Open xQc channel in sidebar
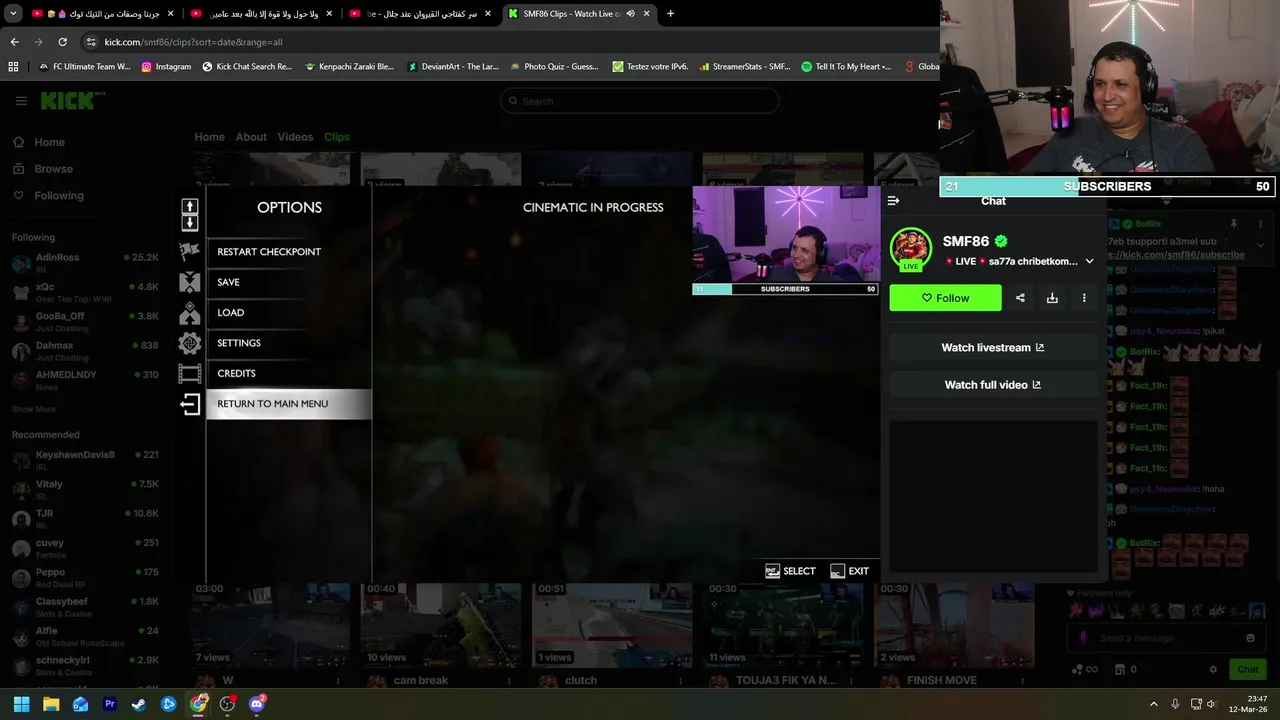 pyautogui.click(x=85, y=292)
